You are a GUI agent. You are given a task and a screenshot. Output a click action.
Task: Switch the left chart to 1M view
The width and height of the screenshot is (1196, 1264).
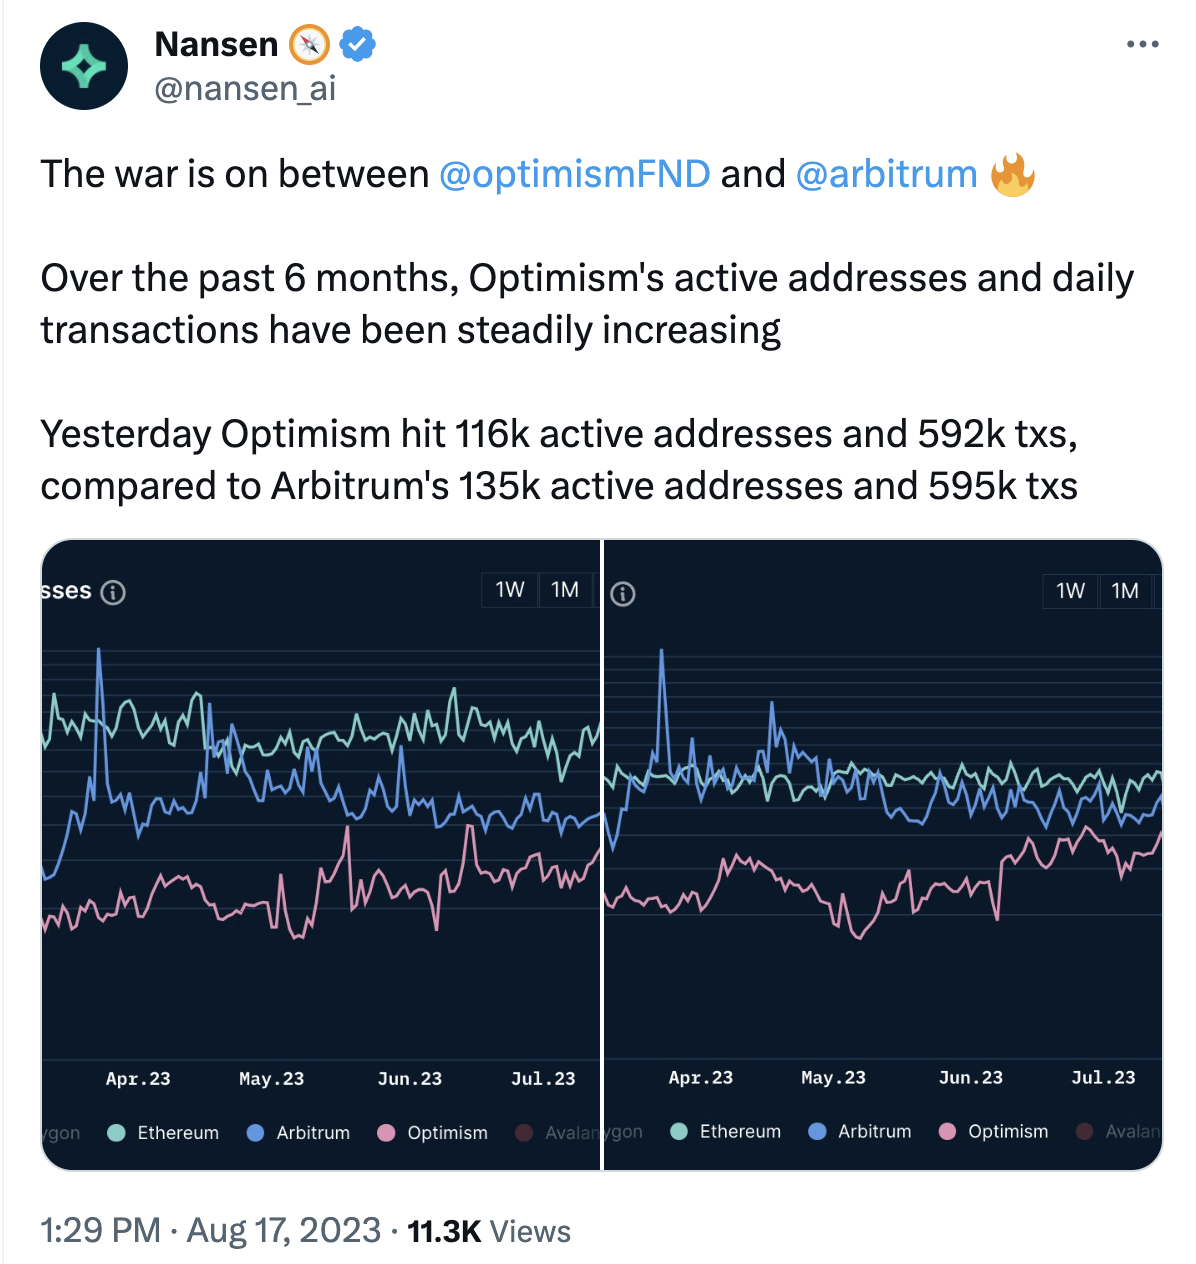[x=565, y=590]
